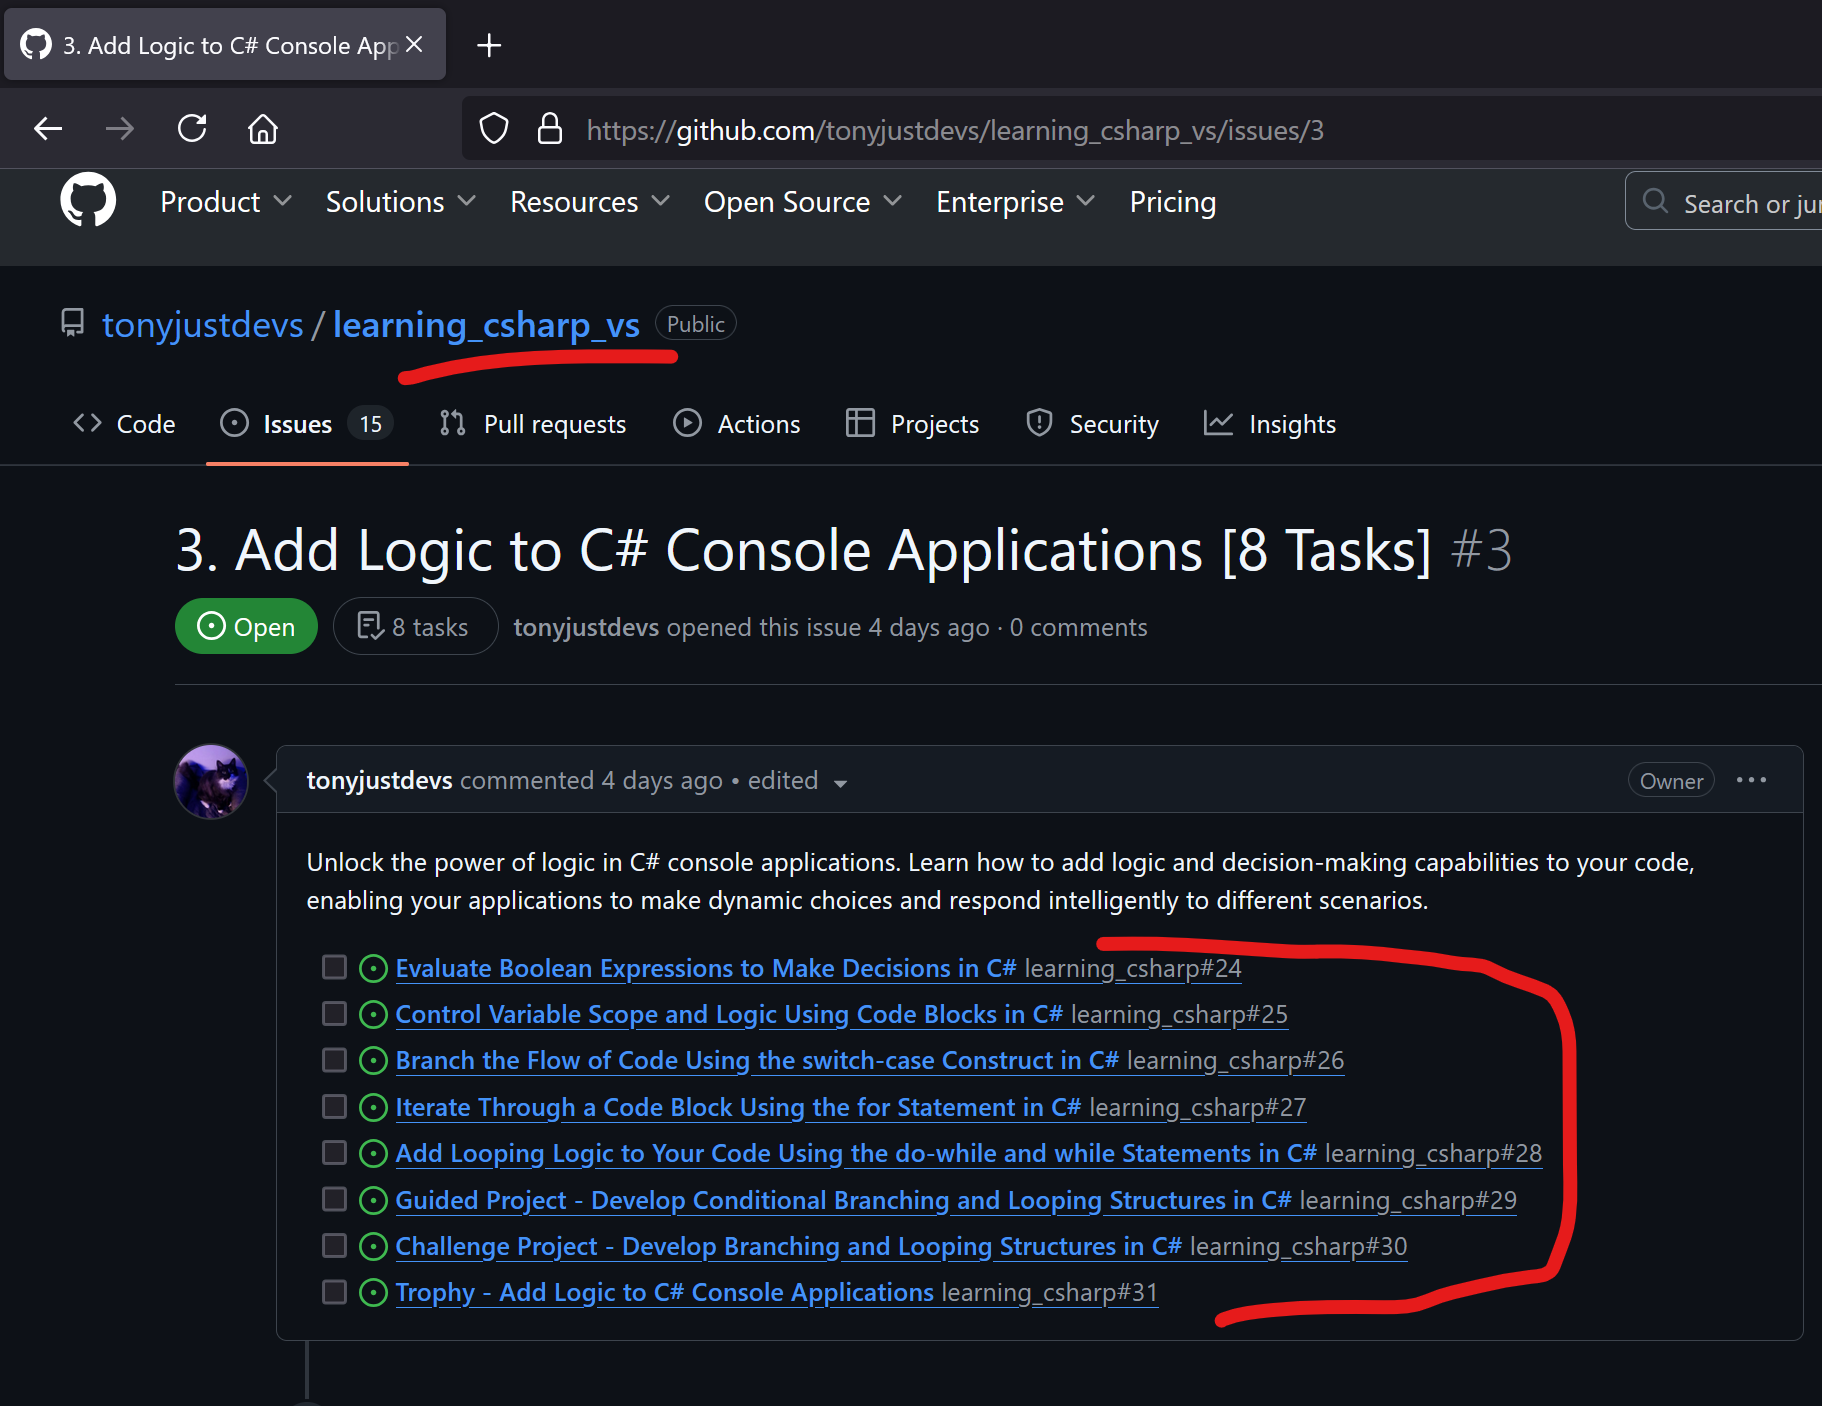Close the '3. Add Logic to C#' tab
This screenshot has height=1406, width=1822.
point(414,45)
